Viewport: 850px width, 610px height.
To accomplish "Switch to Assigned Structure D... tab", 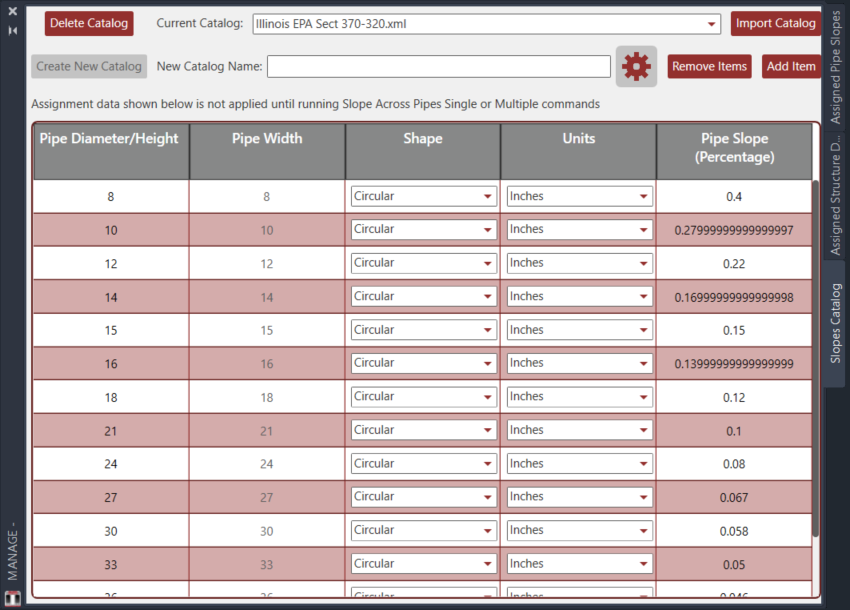I will point(835,195).
